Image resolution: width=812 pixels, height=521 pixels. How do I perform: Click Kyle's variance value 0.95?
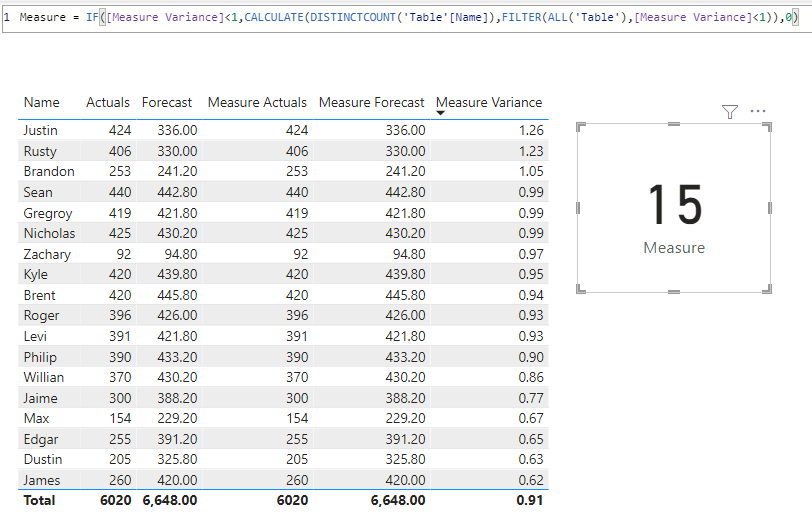coord(531,274)
